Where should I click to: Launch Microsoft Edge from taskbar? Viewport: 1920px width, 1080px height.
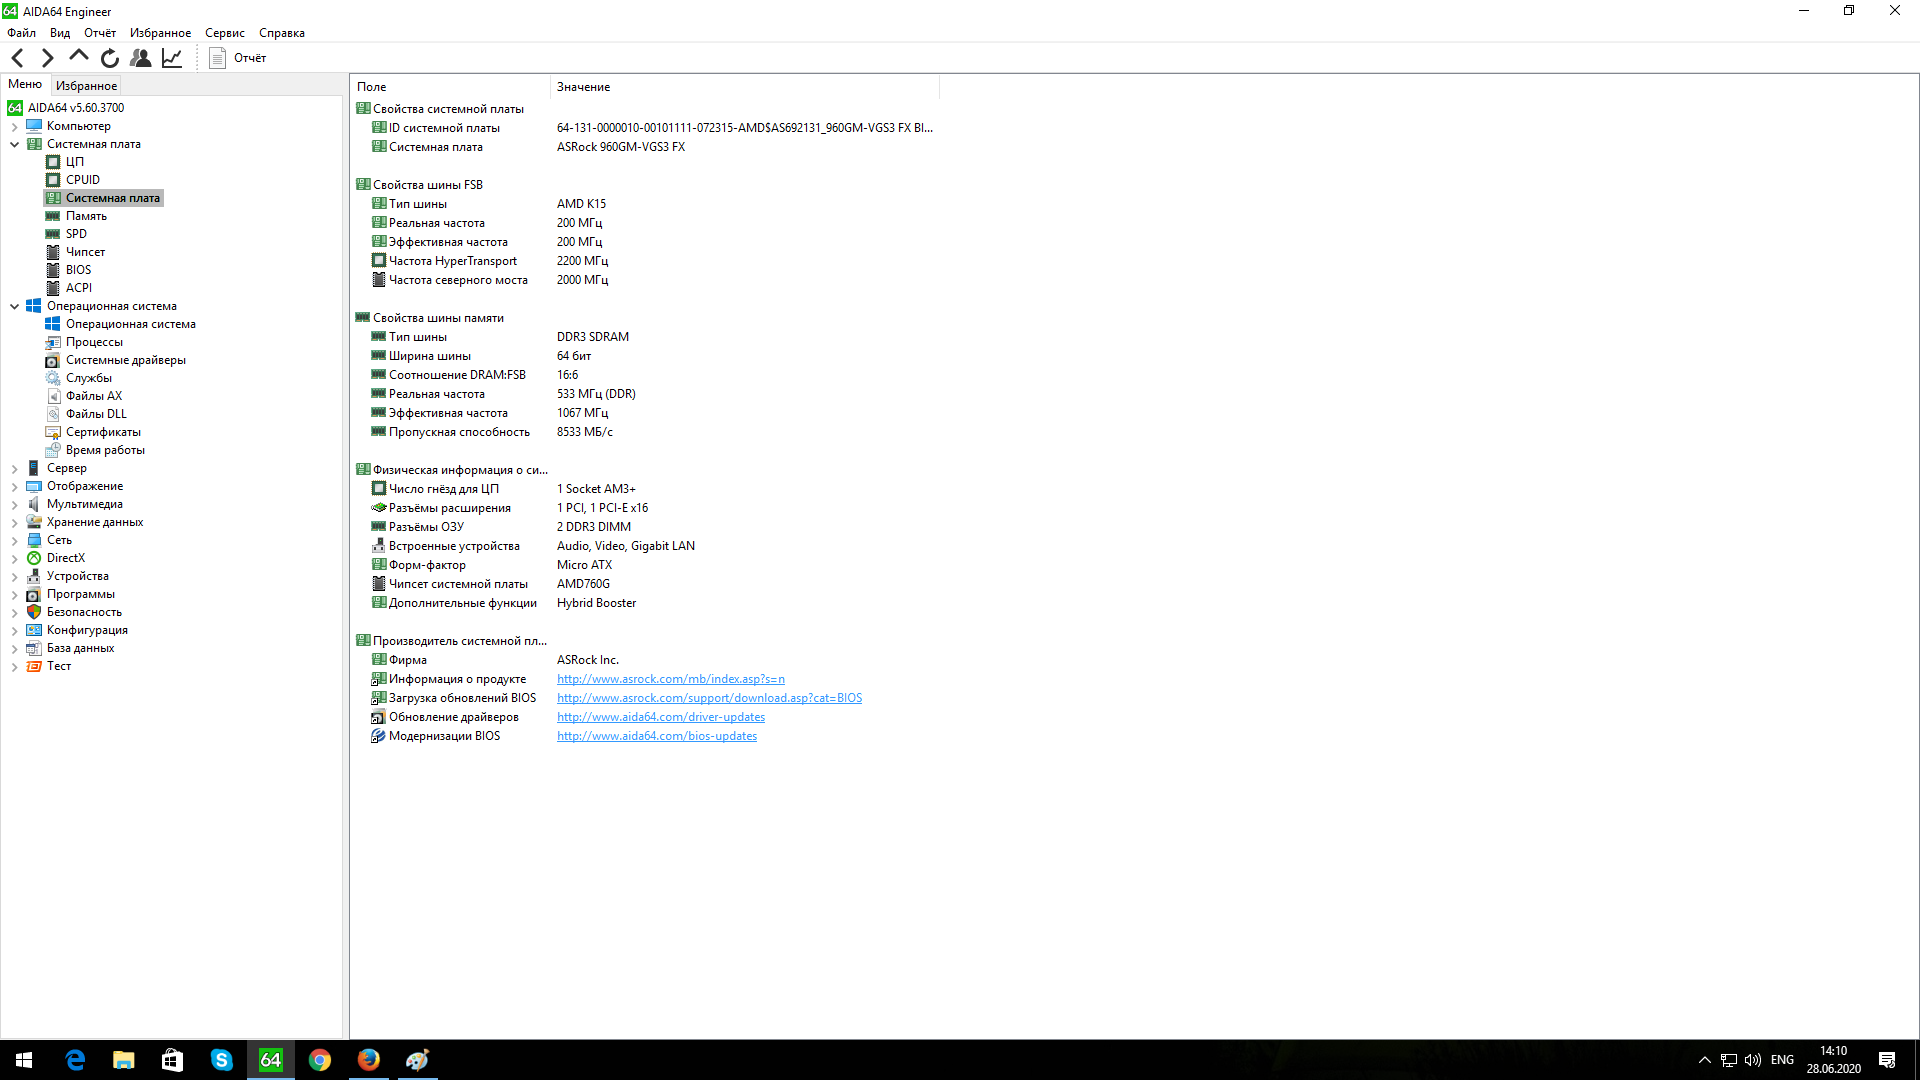(x=75, y=1060)
